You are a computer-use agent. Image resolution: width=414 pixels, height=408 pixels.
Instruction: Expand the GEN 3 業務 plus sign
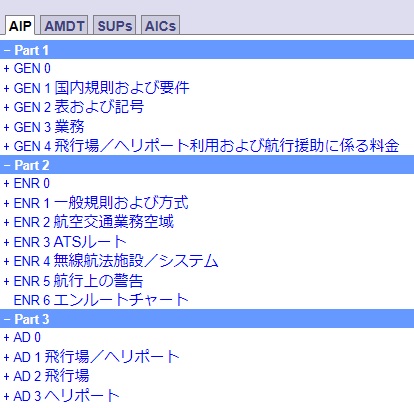6,127
